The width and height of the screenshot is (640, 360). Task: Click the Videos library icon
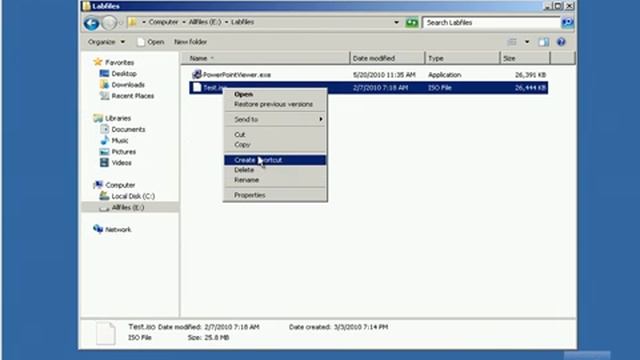tap(104, 162)
